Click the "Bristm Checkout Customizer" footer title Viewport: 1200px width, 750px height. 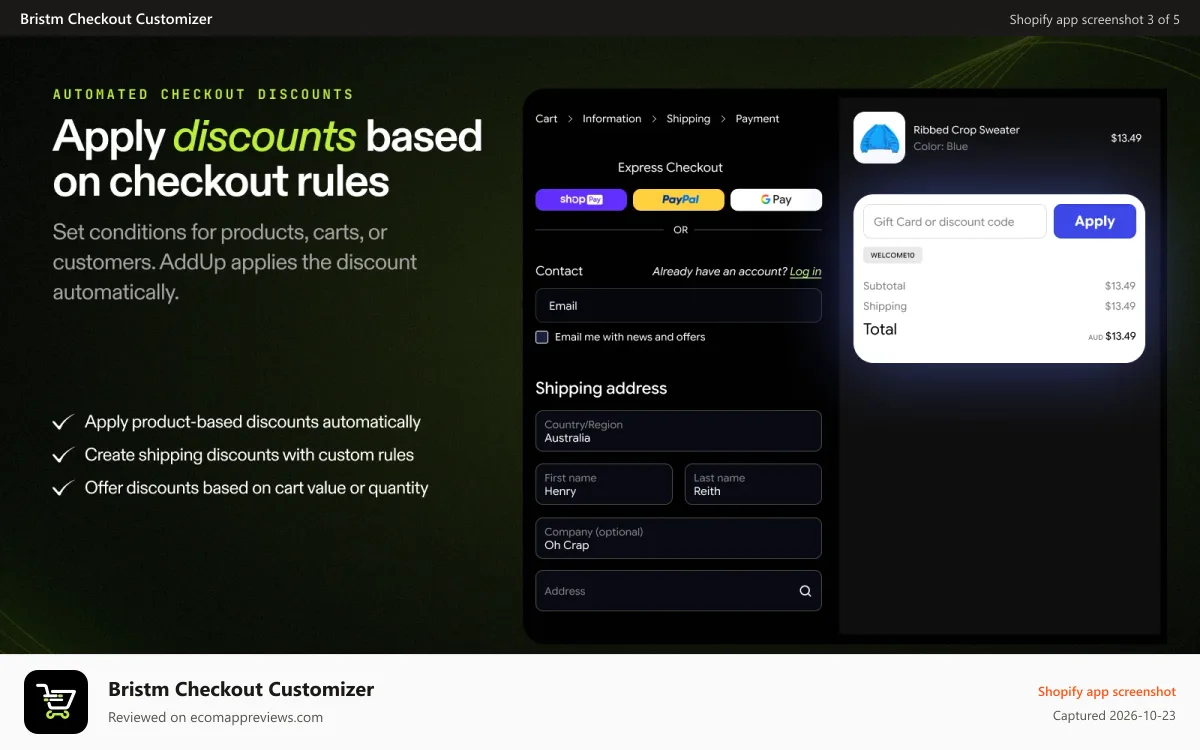point(241,689)
